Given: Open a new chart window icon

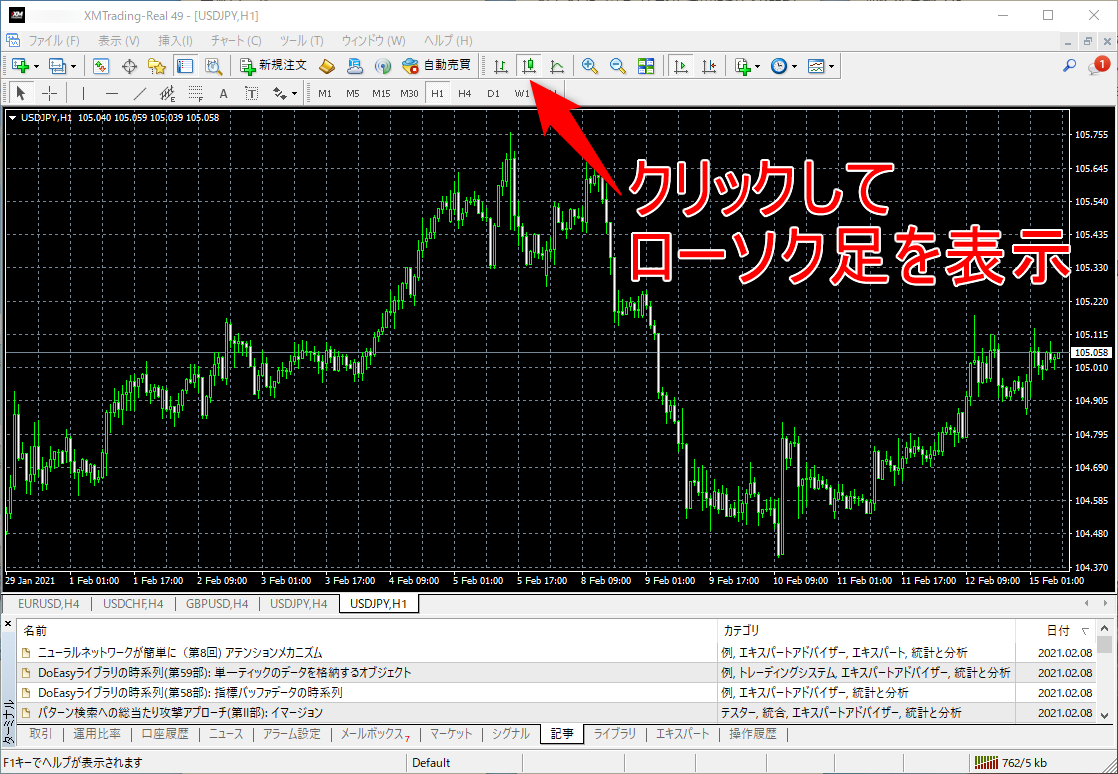Looking at the screenshot, I should pos(20,66).
